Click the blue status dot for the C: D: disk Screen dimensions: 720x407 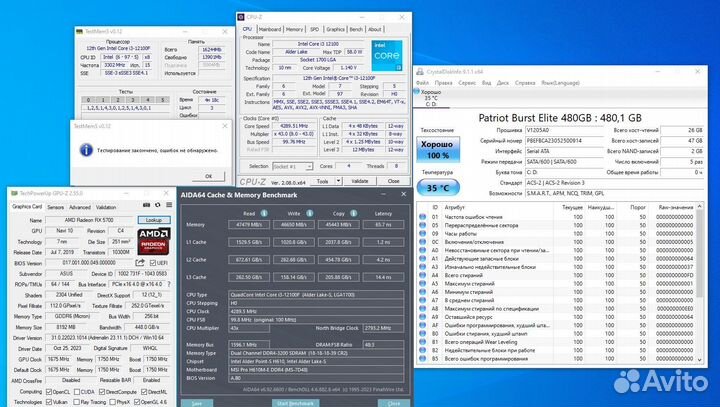point(416,91)
